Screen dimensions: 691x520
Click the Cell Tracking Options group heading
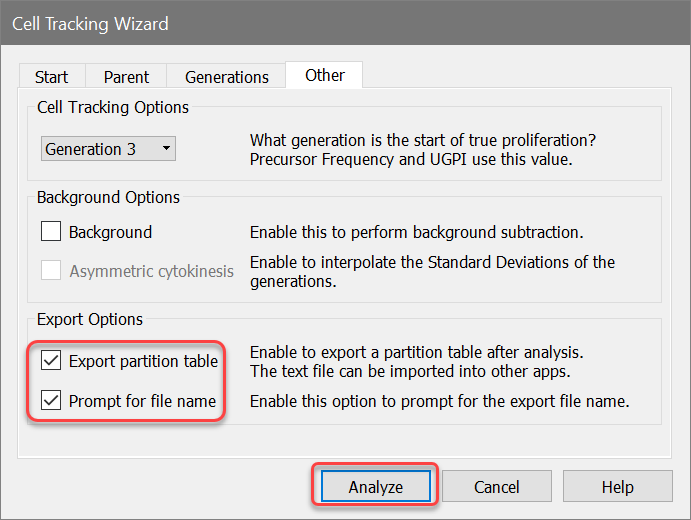(x=113, y=107)
